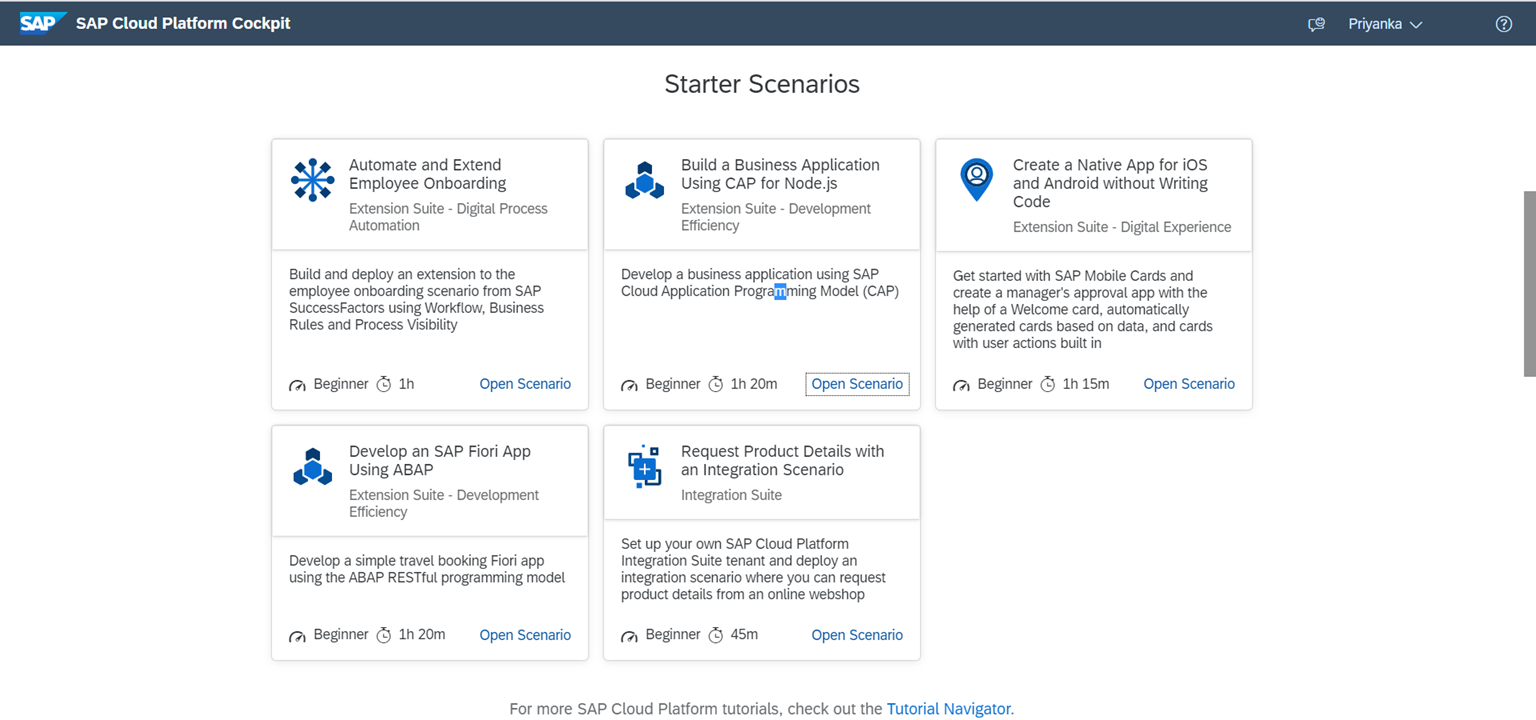The height and width of the screenshot is (720, 1536).
Task: Open Scenario for CAP Node.js application
Action: coord(857,384)
